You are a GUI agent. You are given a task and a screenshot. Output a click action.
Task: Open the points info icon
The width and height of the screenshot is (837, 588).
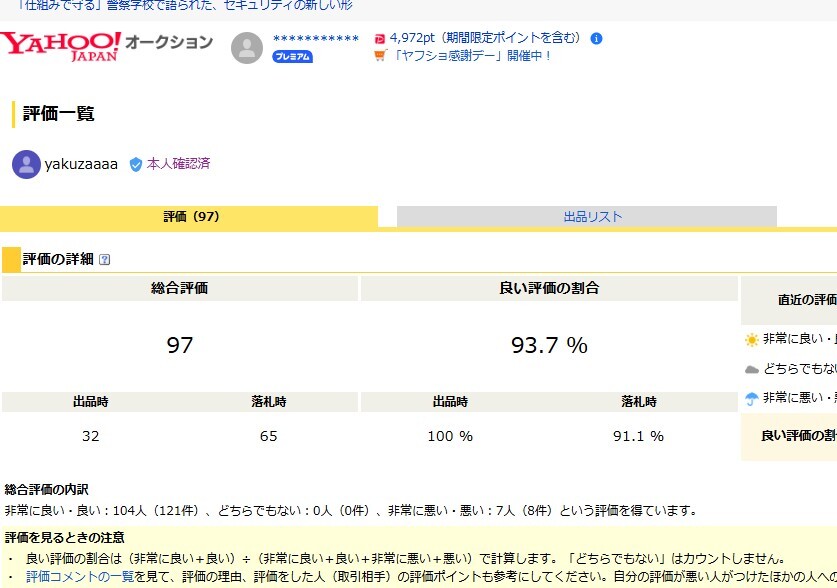tap(596, 38)
